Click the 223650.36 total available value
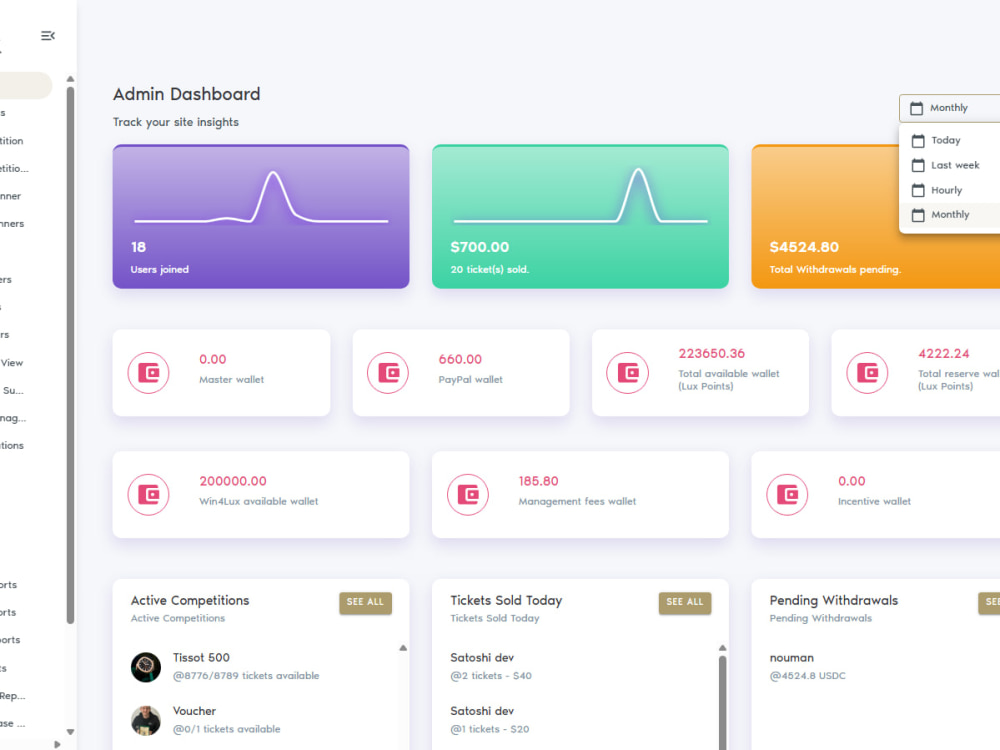 tap(711, 353)
